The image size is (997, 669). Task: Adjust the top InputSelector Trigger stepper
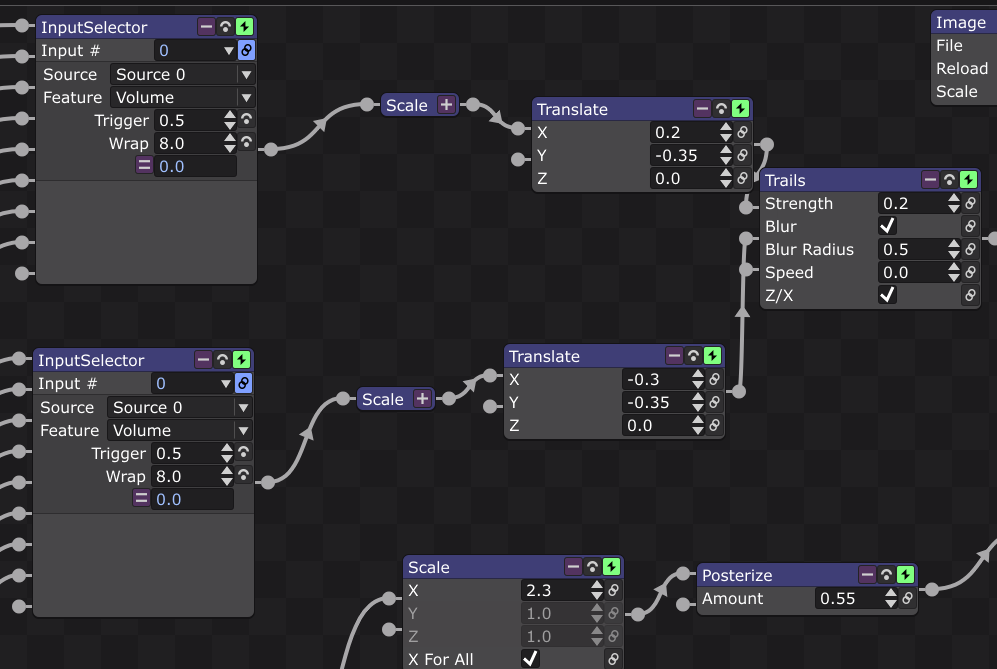pyautogui.click(x=230, y=120)
